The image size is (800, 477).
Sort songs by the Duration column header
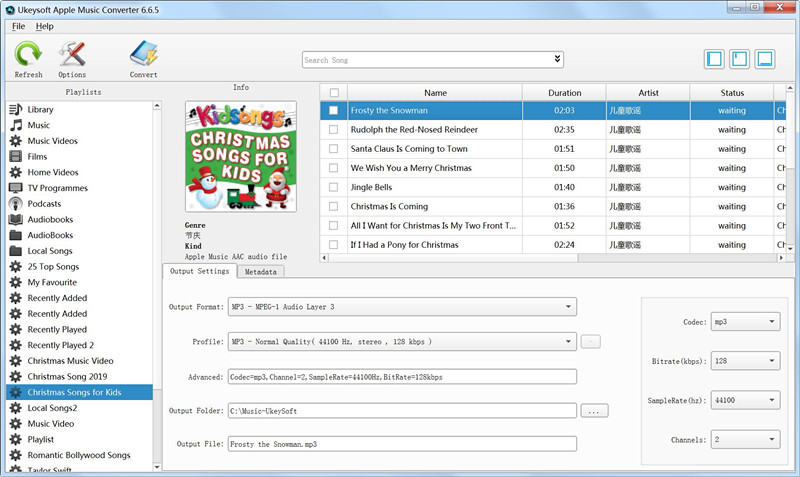pyautogui.click(x=564, y=93)
